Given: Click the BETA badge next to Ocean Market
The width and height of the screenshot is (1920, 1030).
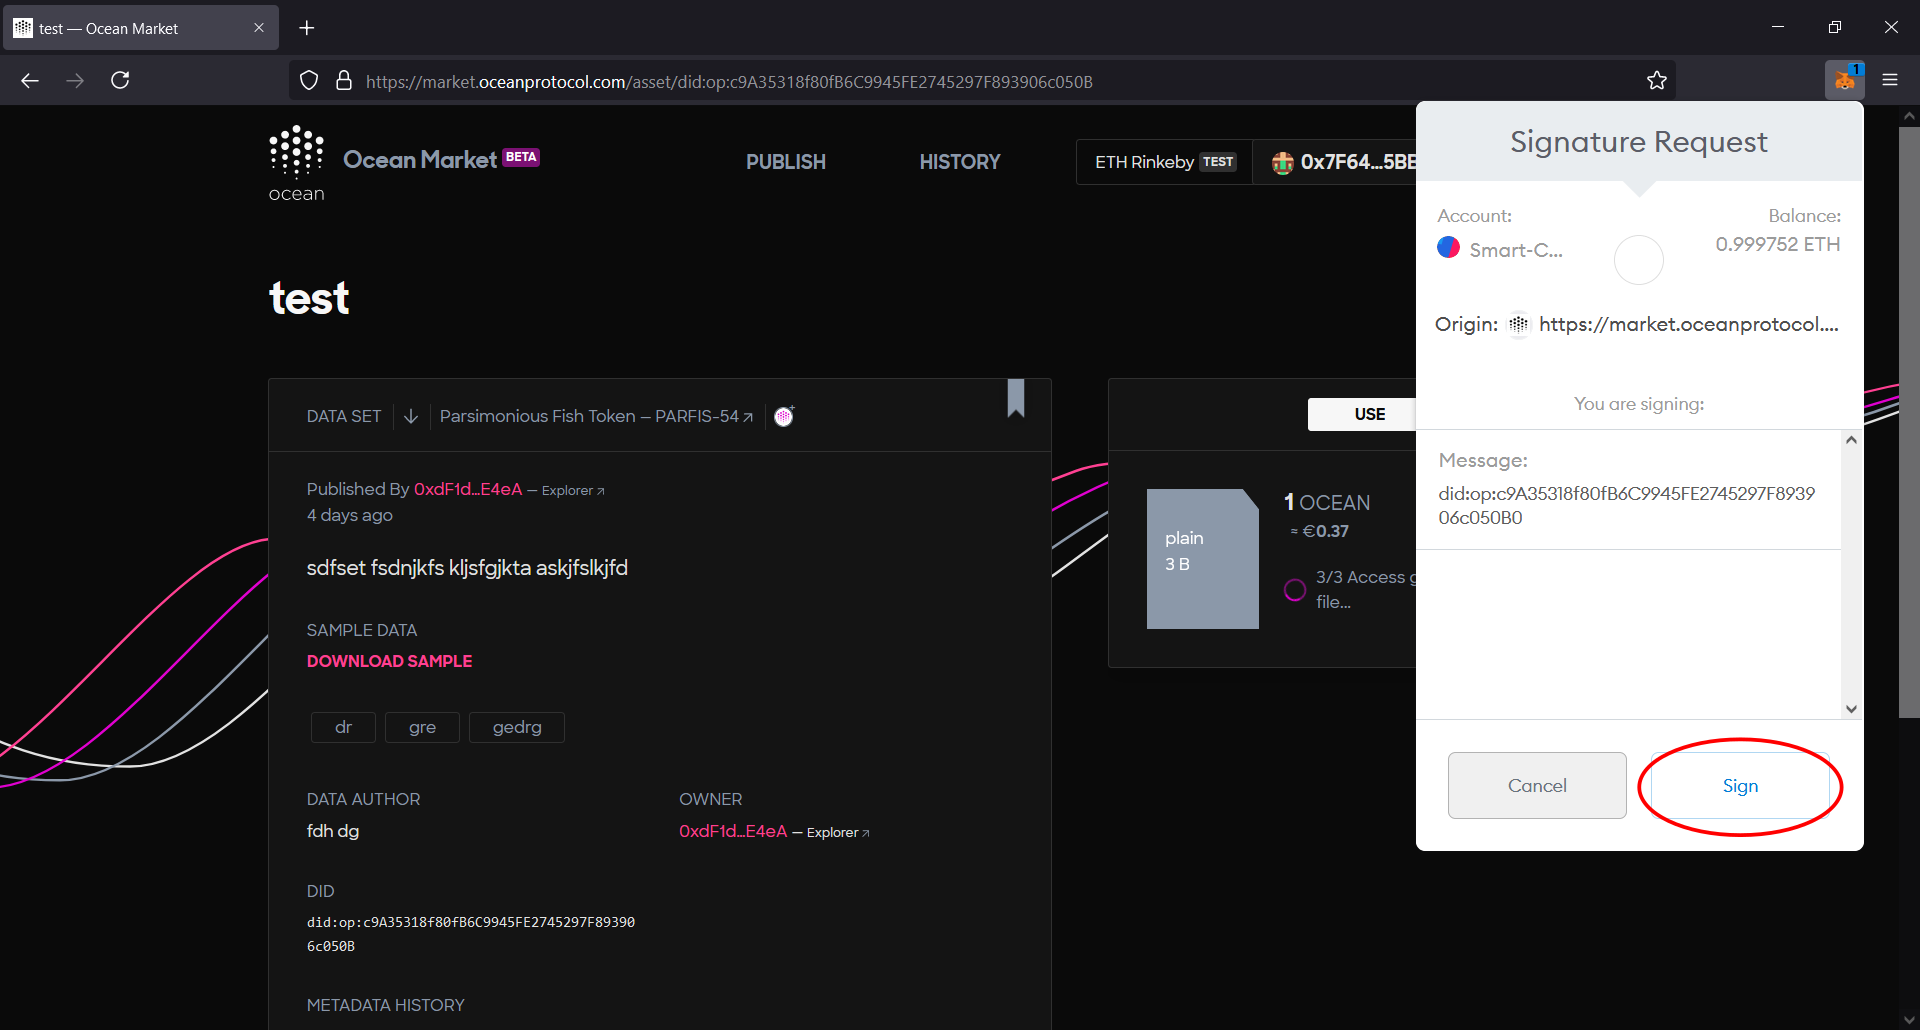Looking at the screenshot, I should pyautogui.click(x=520, y=157).
